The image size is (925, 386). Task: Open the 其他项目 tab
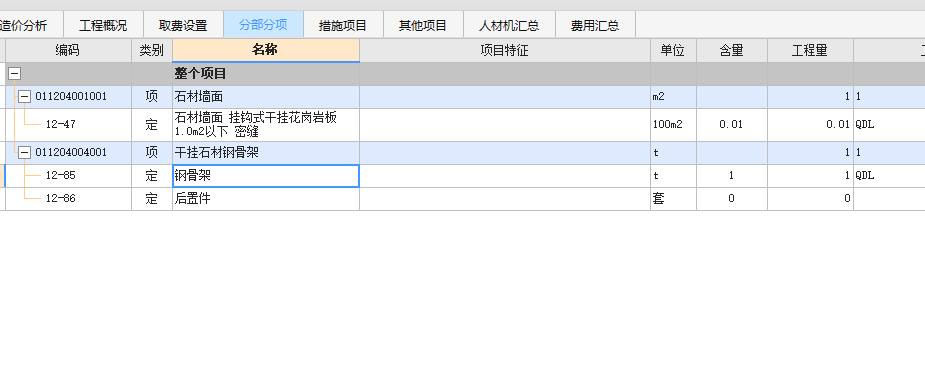(423, 25)
